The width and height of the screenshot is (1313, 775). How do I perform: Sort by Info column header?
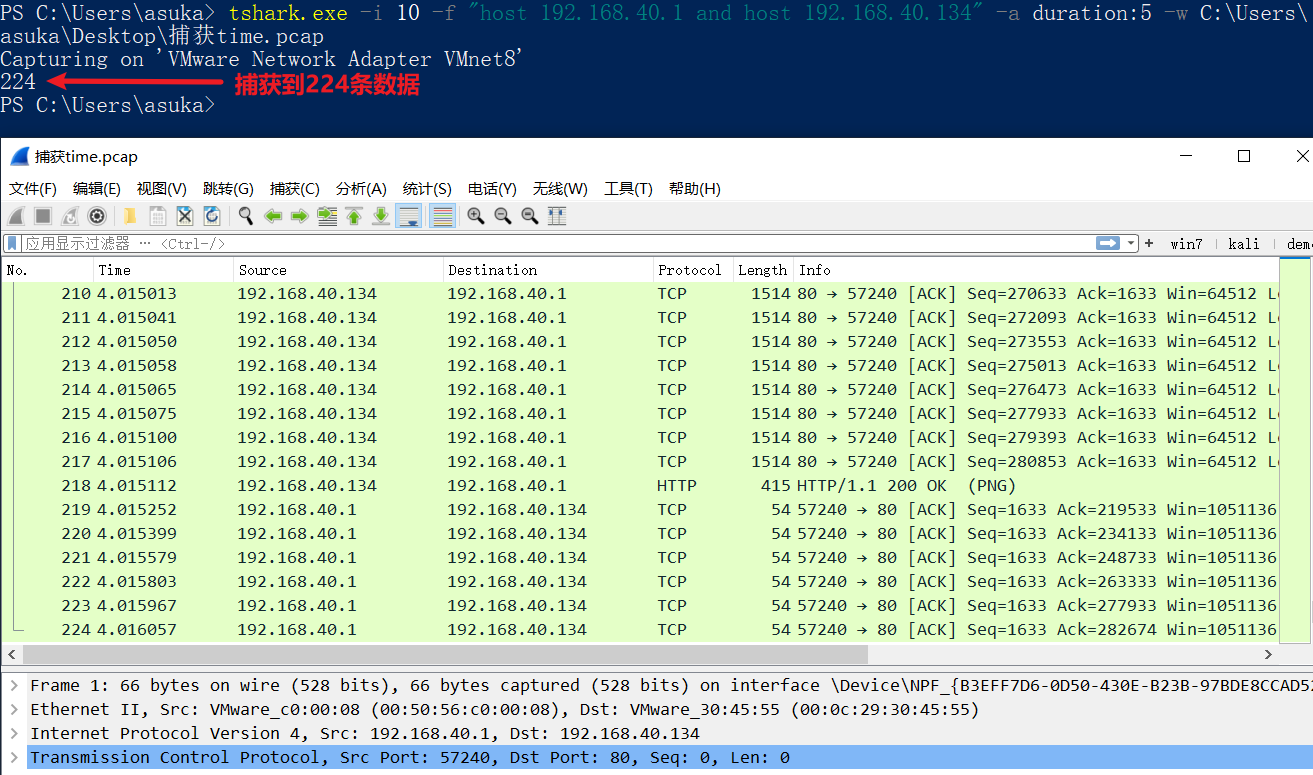click(1037, 270)
